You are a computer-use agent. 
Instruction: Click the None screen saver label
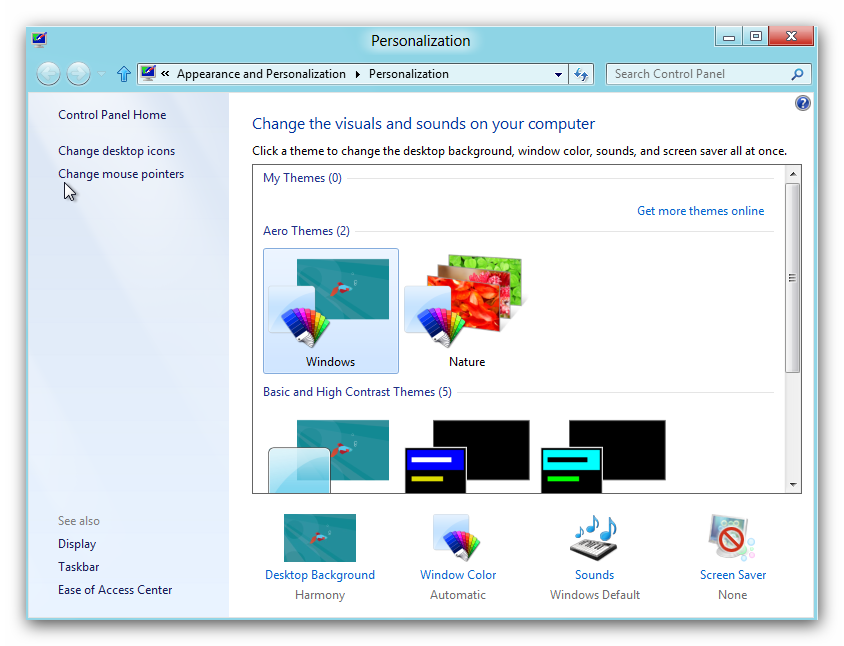(x=733, y=595)
